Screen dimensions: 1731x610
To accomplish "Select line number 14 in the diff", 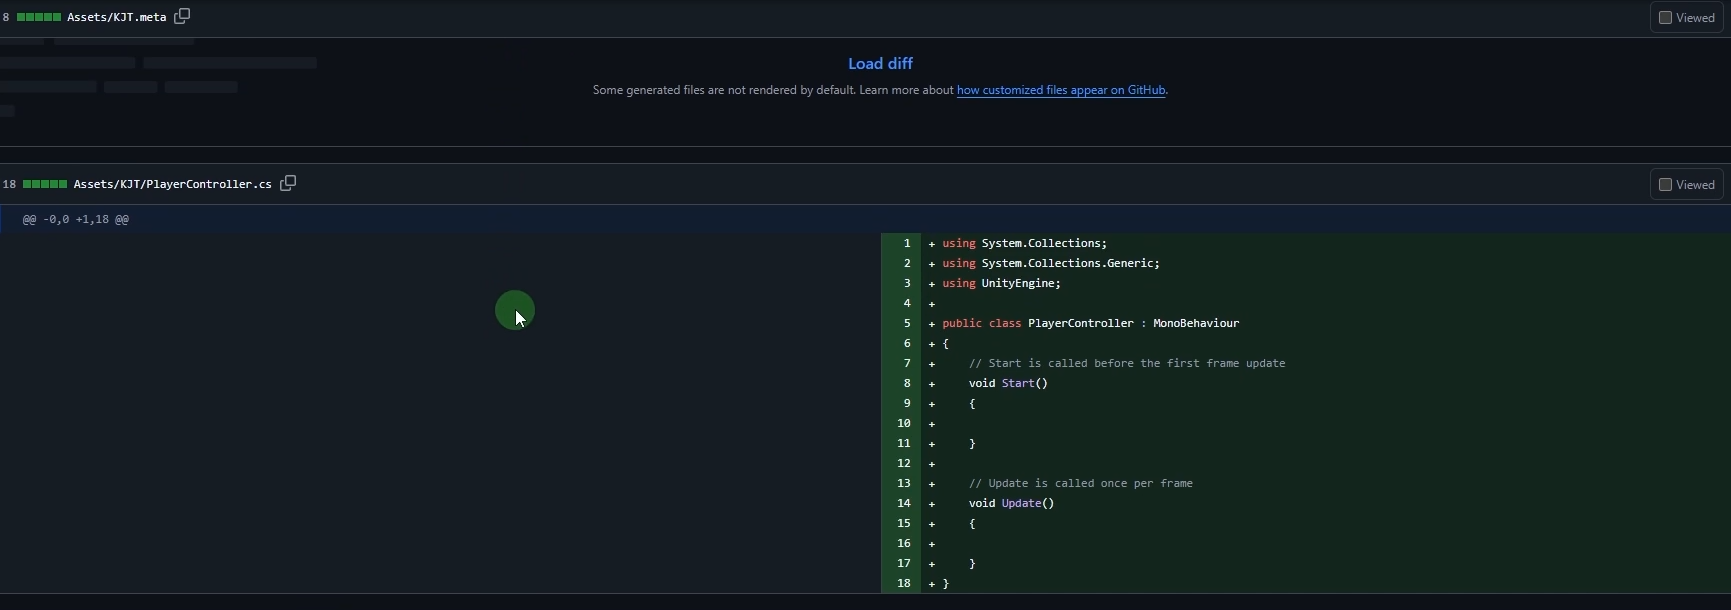I will point(902,503).
